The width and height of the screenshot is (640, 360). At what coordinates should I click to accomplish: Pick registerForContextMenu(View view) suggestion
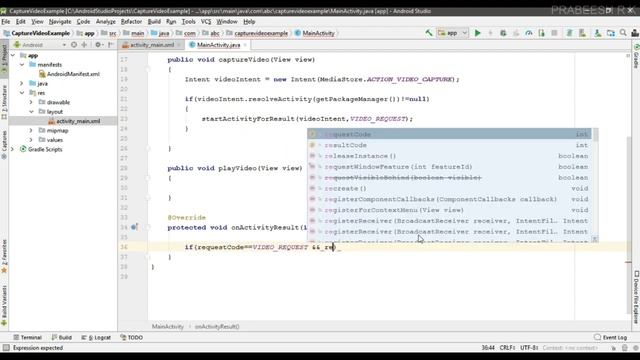click(x=449, y=210)
